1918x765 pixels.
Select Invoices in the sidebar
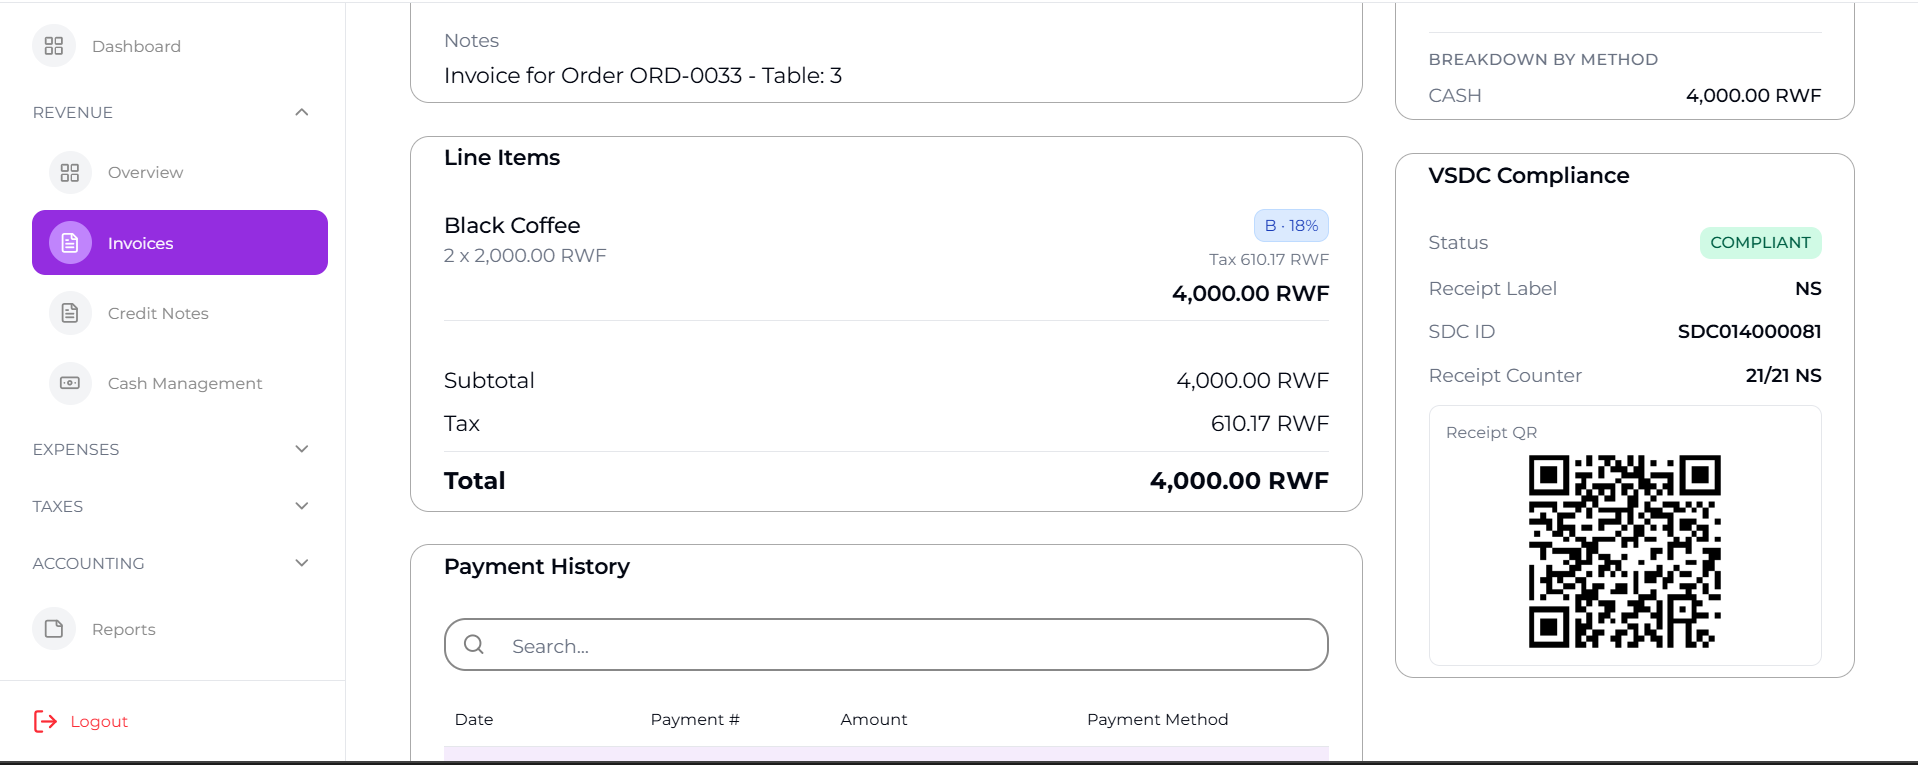point(180,243)
